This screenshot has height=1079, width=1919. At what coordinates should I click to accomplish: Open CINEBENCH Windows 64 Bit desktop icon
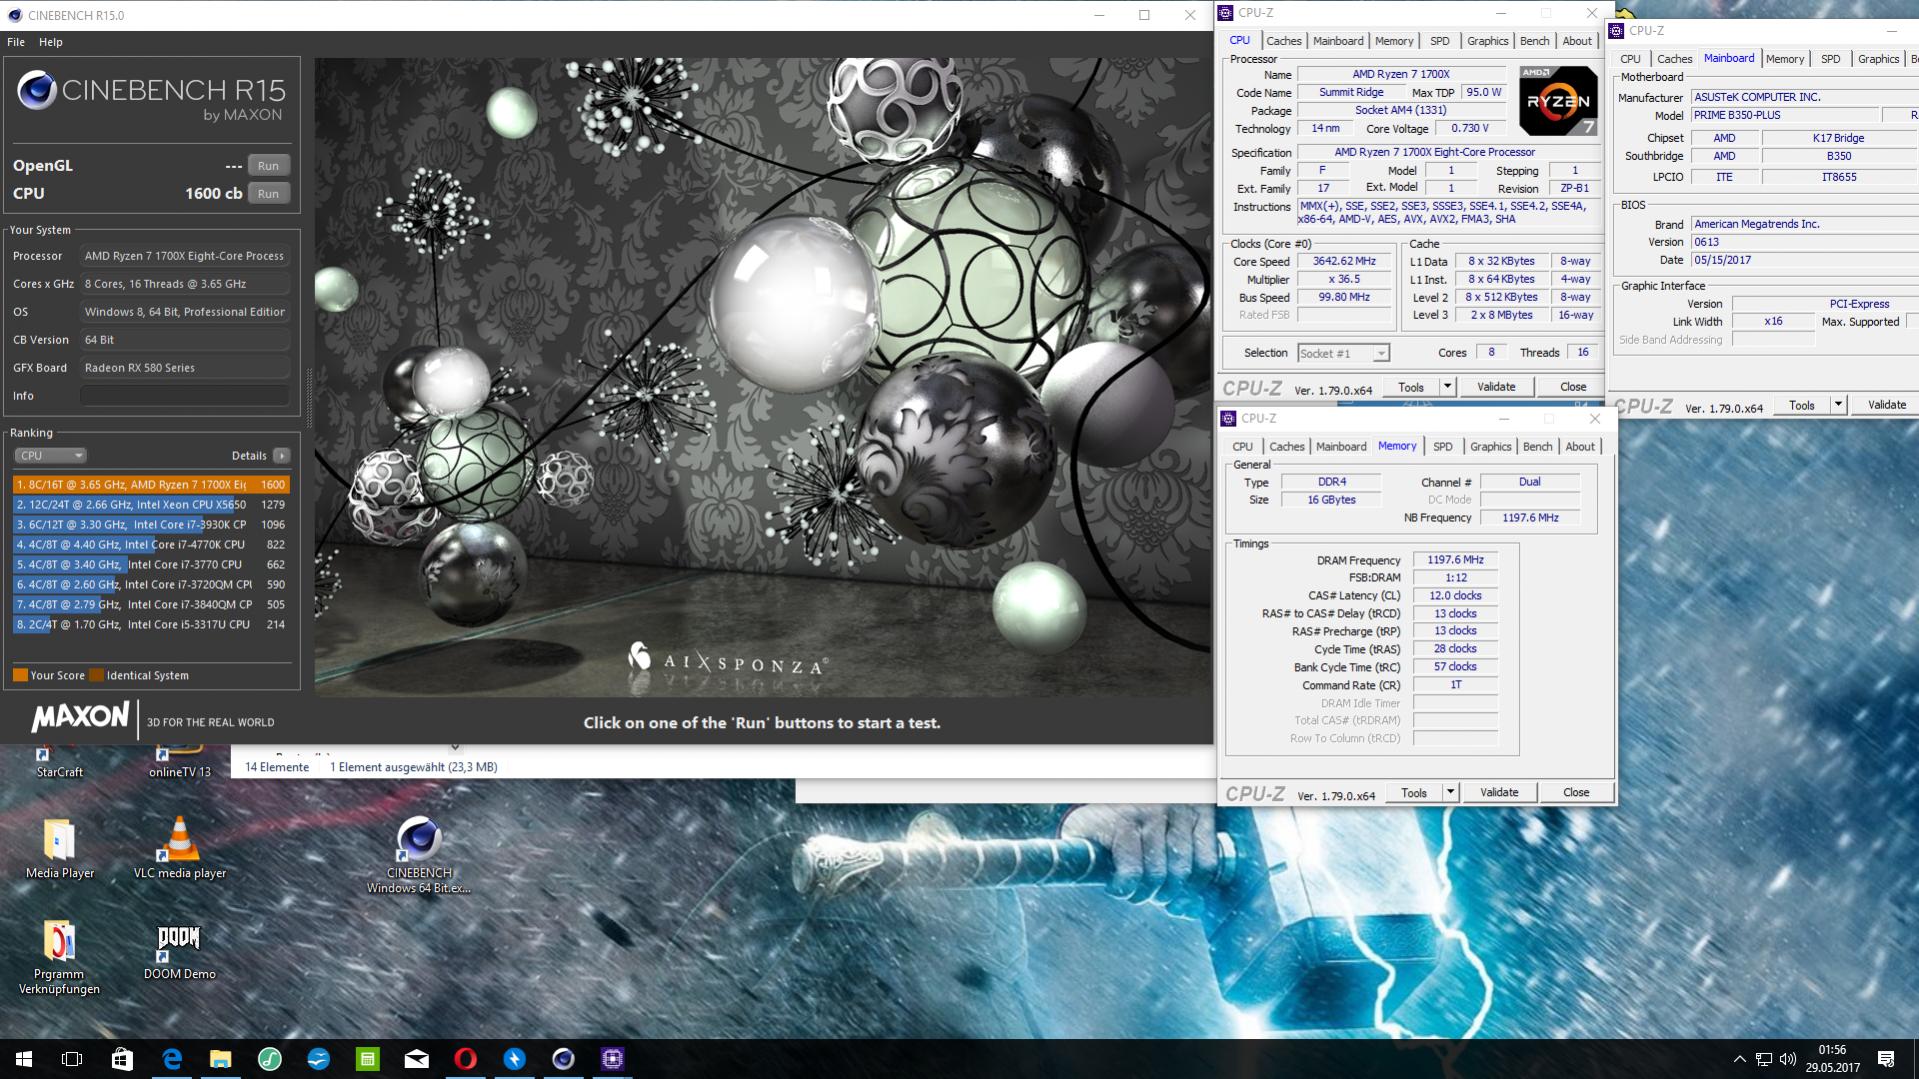[x=419, y=856]
